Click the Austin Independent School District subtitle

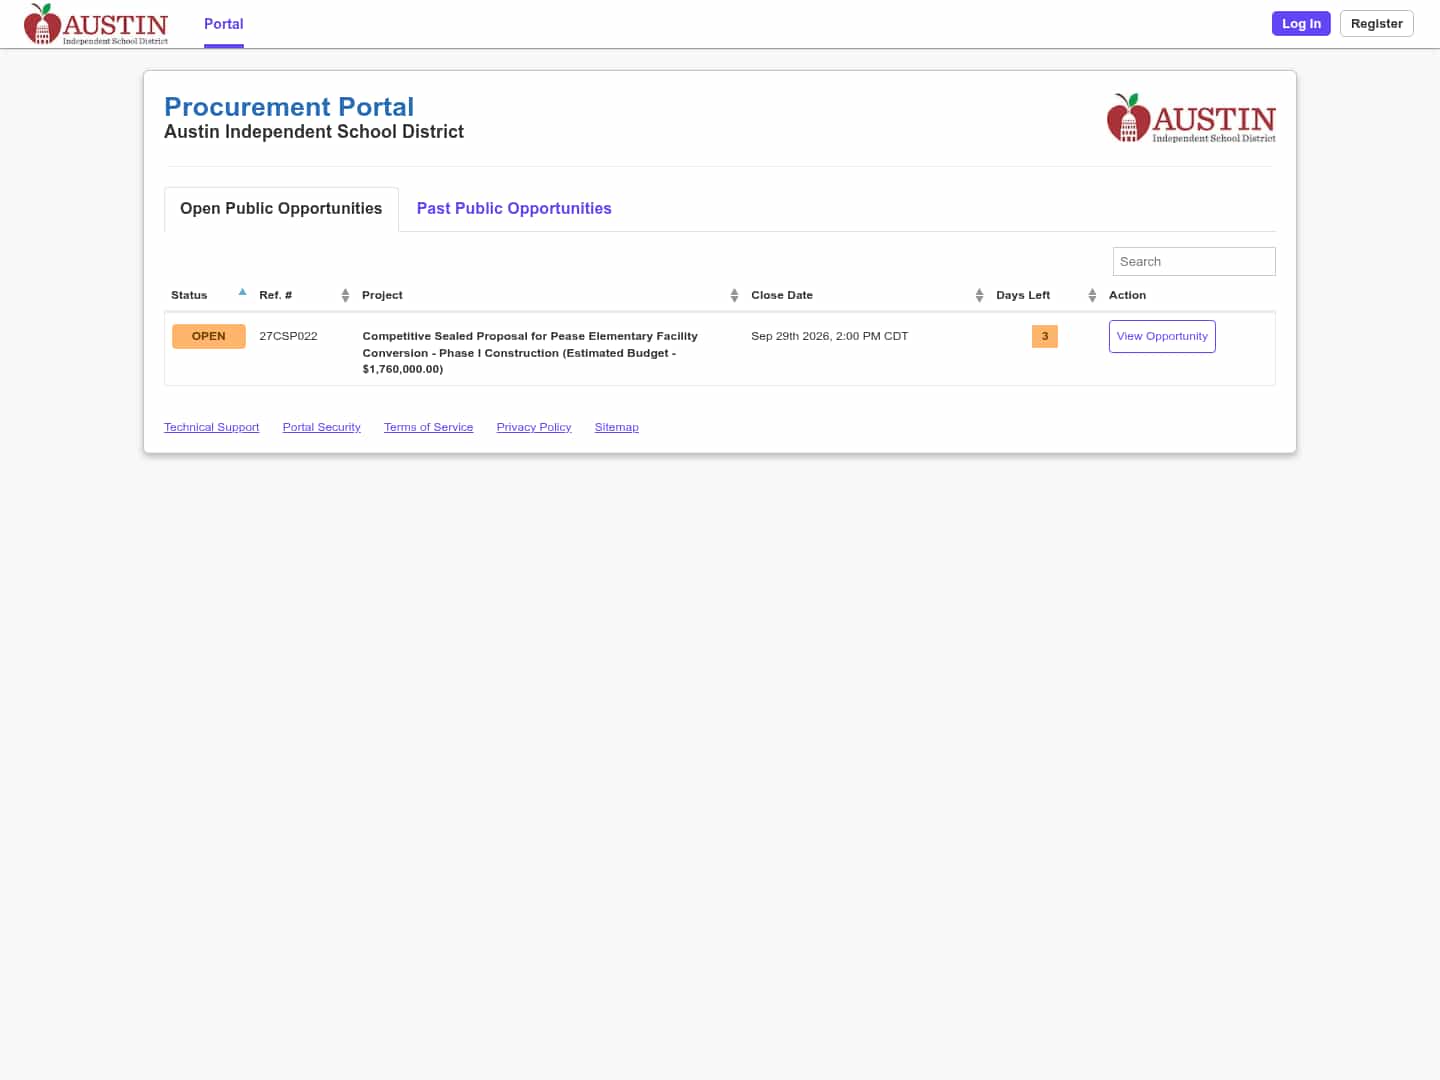(x=314, y=132)
